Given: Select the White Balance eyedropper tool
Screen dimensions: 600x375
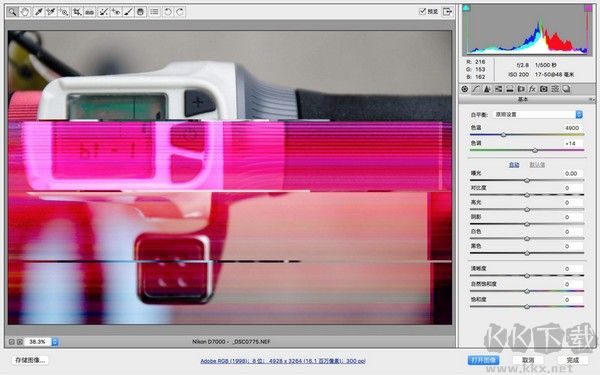Looking at the screenshot, I should point(38,12).
